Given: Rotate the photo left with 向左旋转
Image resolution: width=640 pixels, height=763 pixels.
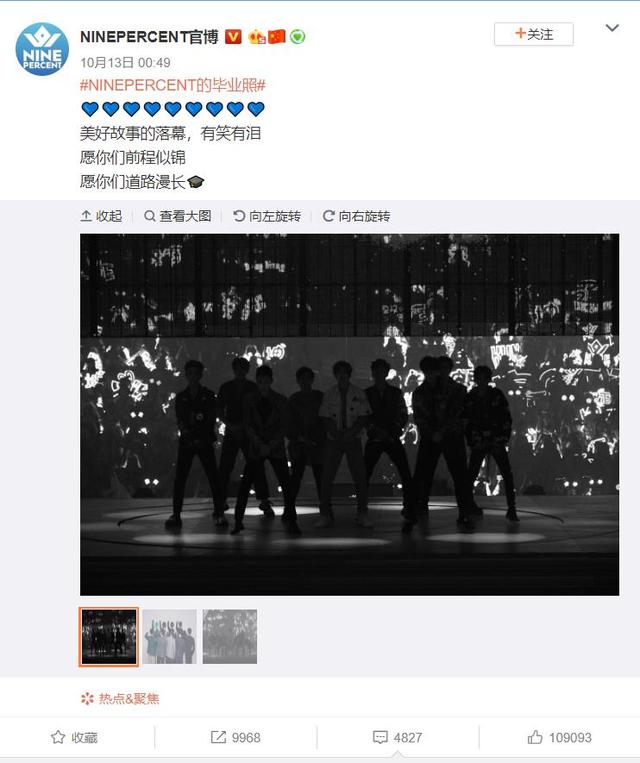Looking at the screenshot, I should (267, 216).
